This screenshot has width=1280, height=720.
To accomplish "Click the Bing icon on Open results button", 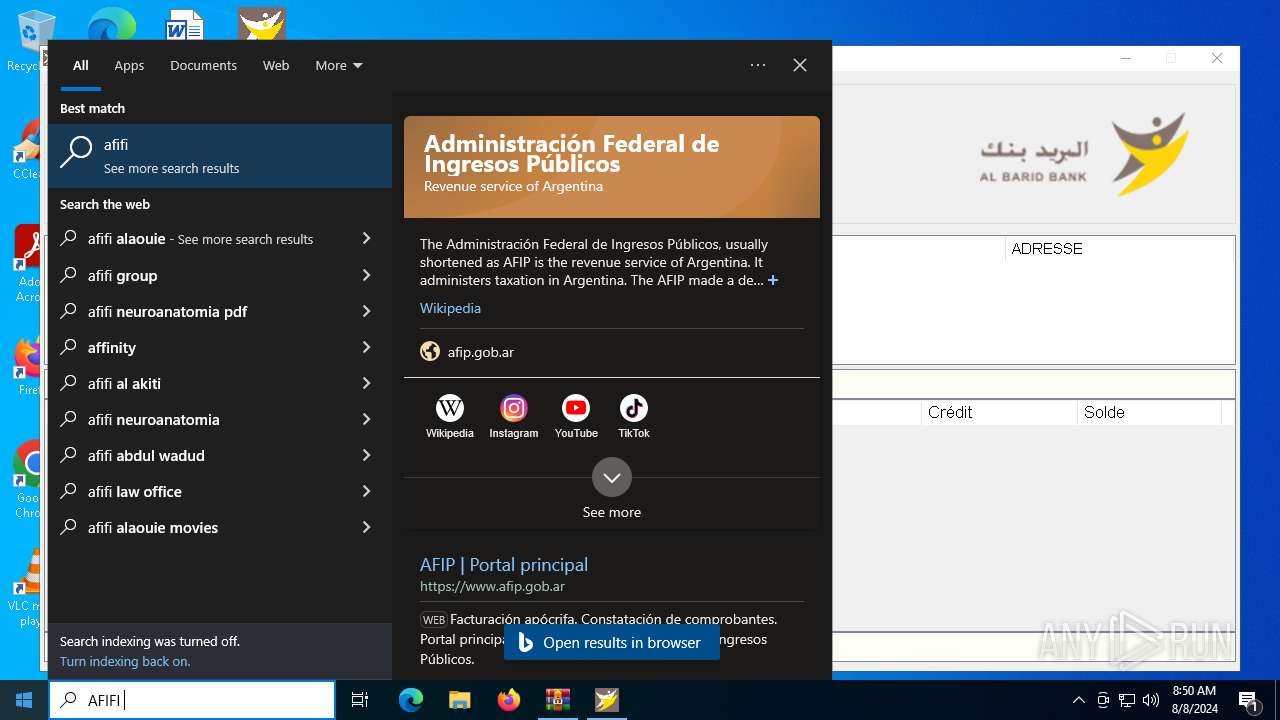I will click(525, 642).
